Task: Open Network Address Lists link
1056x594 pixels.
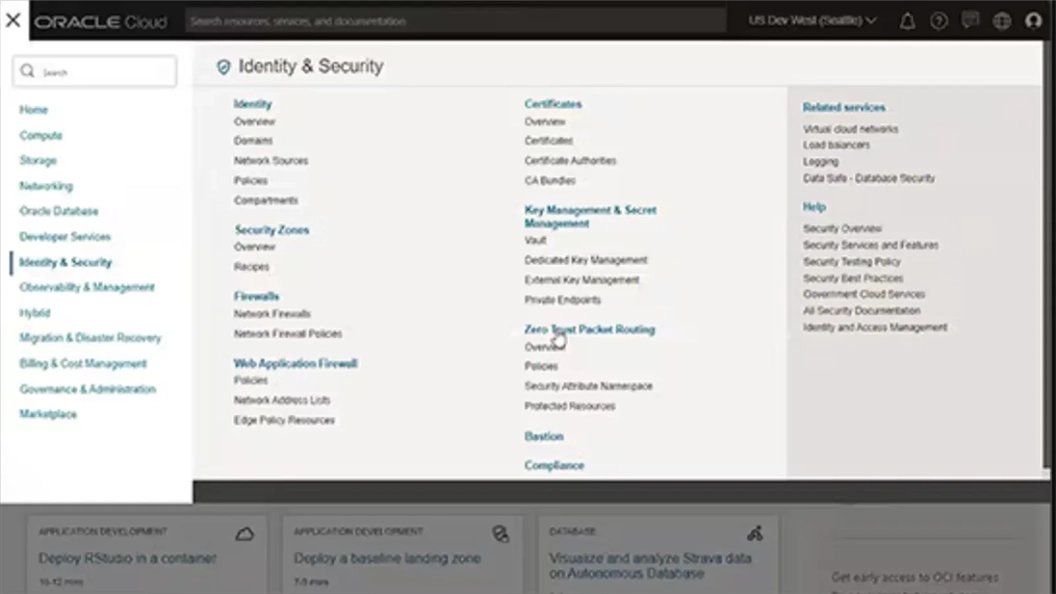Action: (x=282, y=400)
